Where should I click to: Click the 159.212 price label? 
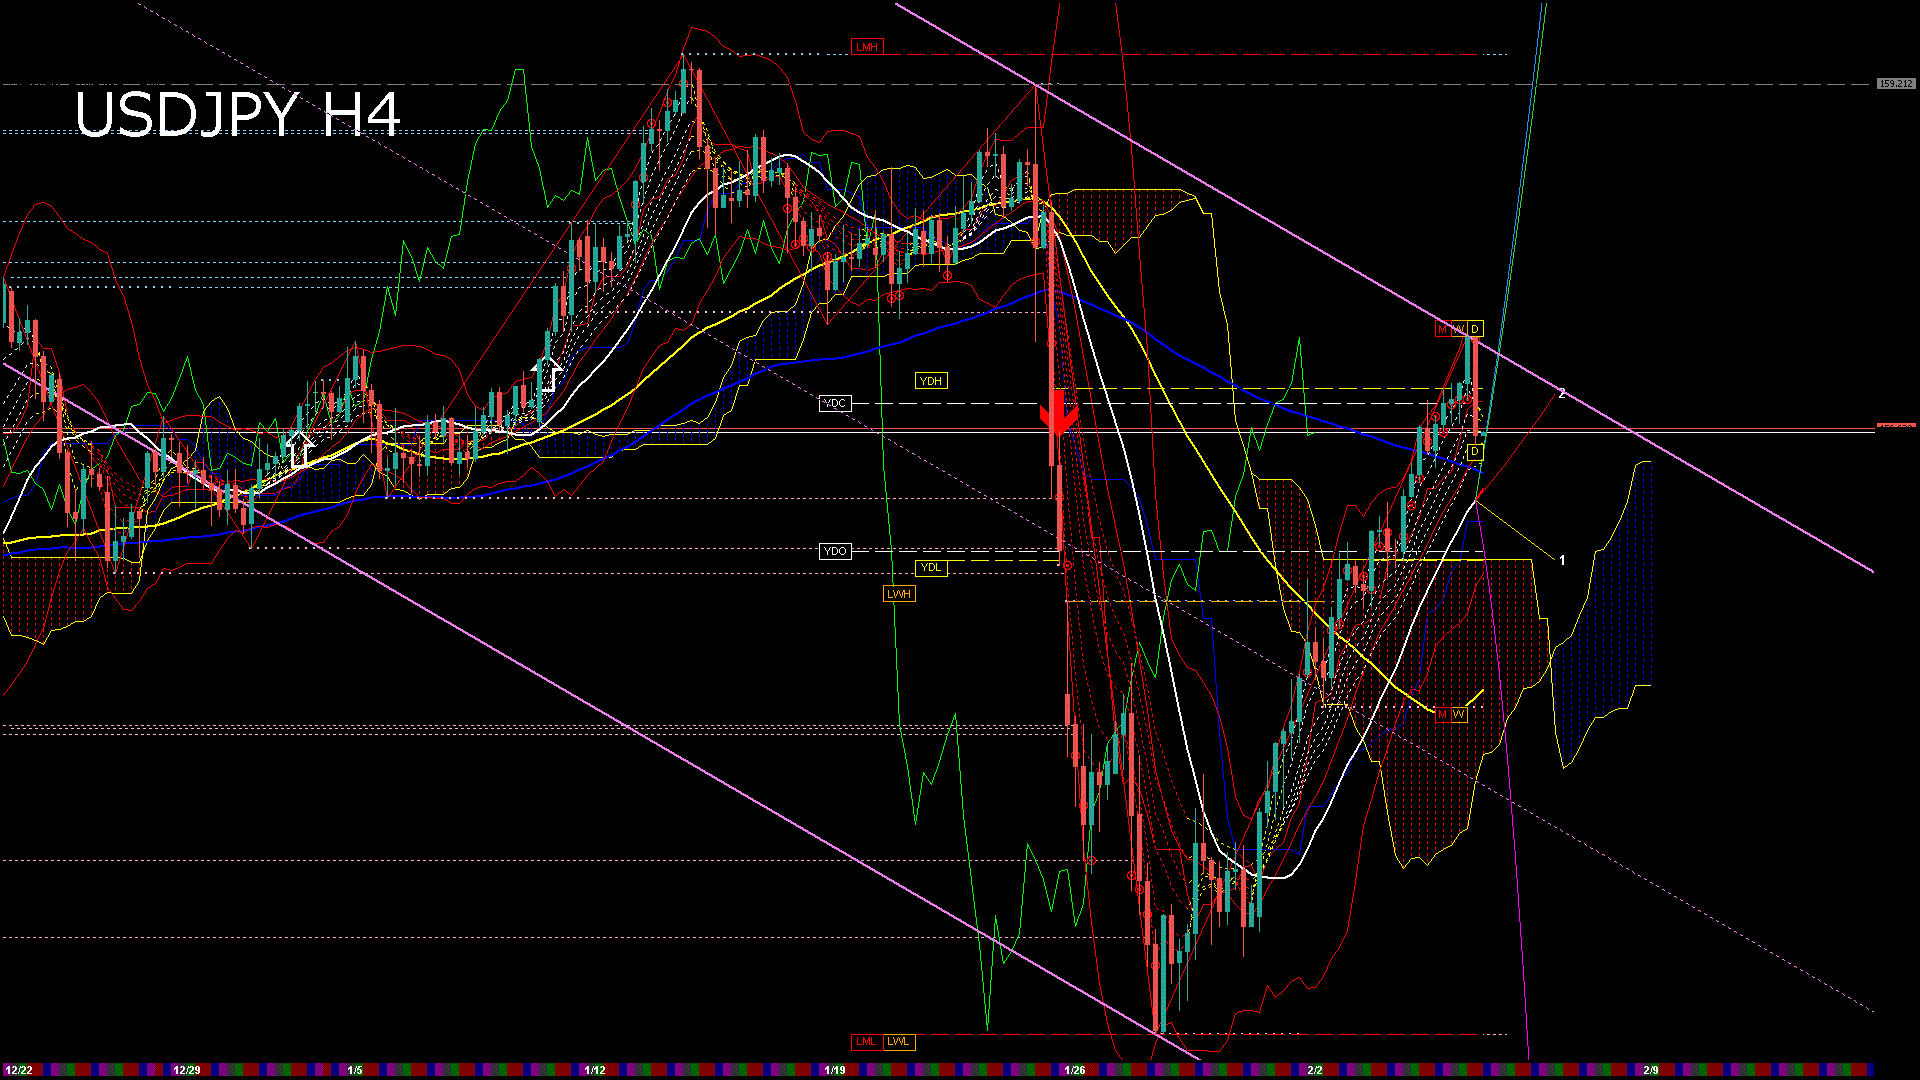pyautogui.click(x=1895, y=84)
